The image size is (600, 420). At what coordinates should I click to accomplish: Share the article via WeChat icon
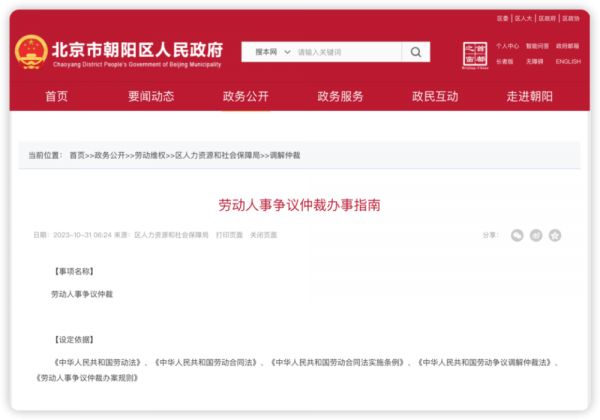click(x=517, y=235)
